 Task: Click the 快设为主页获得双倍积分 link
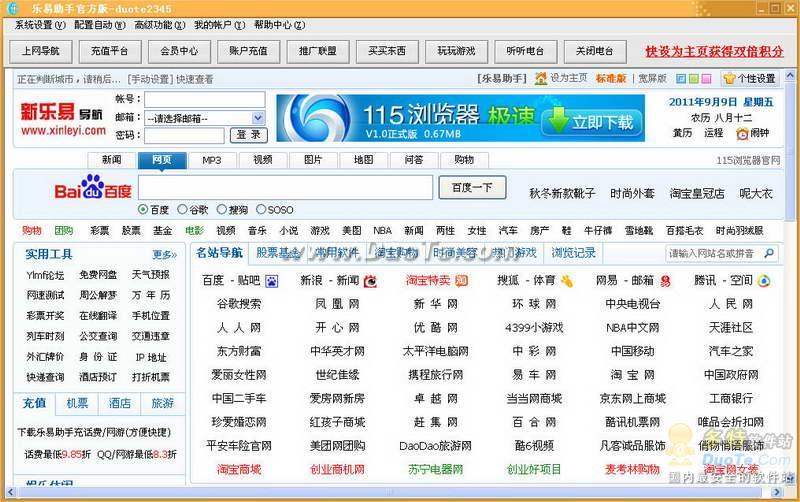[714, 52]
